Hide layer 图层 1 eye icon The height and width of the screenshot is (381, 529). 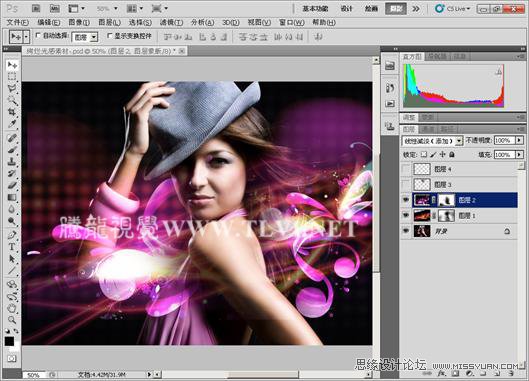click(406, 215)
